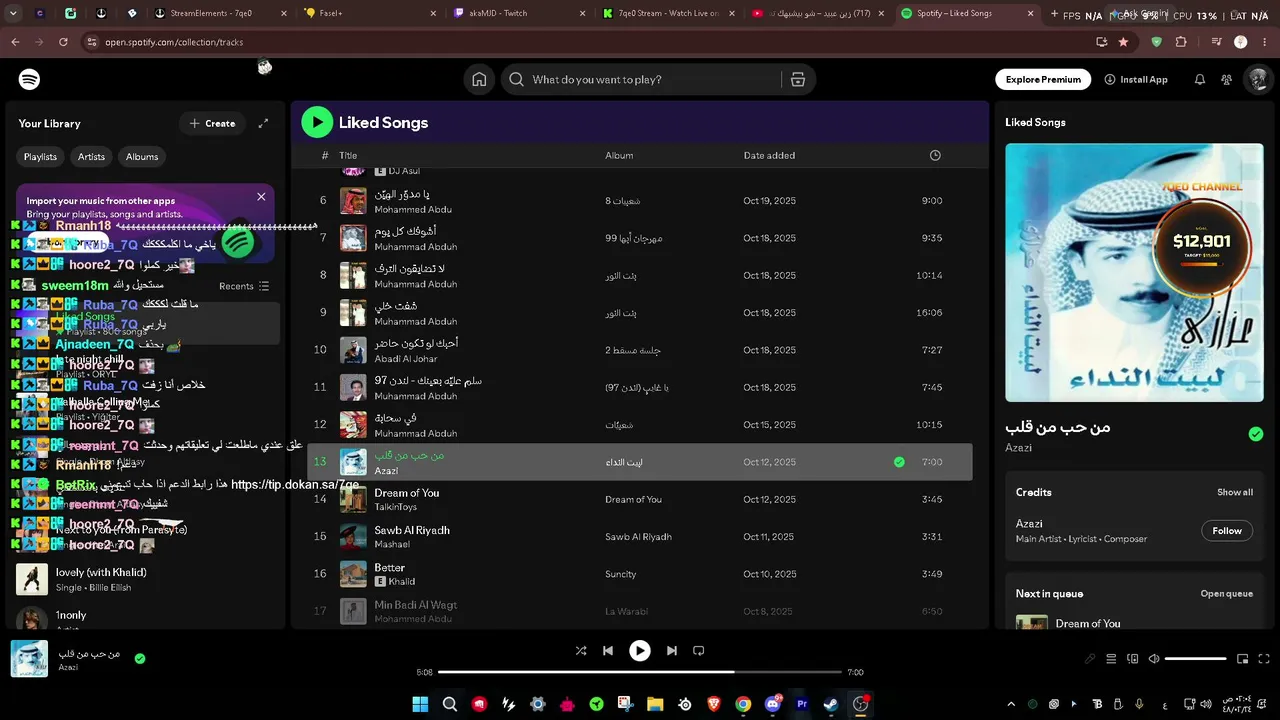
Task: Click Open queue link
Action: point(1227,594)
